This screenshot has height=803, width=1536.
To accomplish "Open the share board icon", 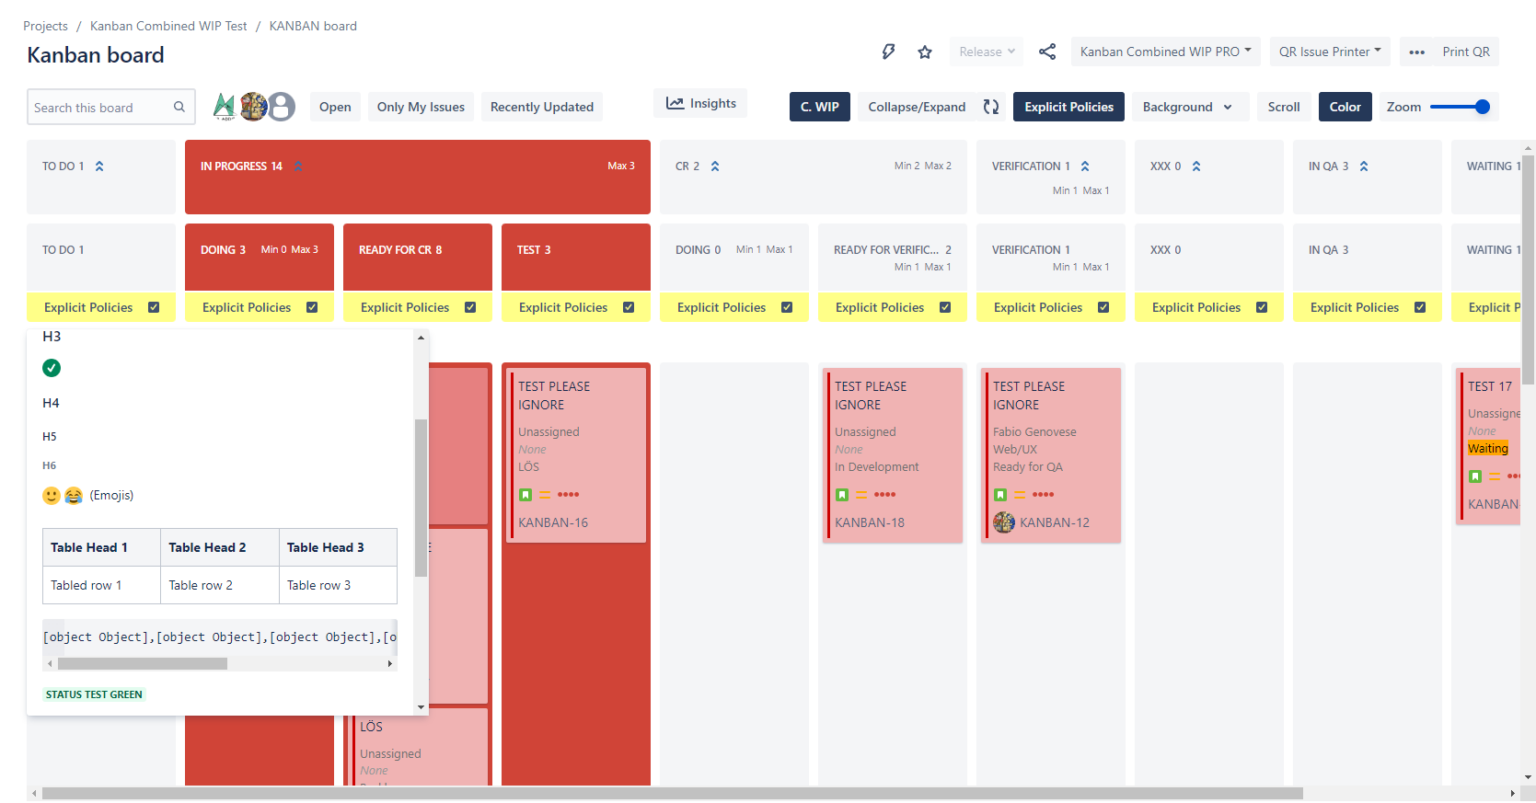I will tap(1047, 51).
